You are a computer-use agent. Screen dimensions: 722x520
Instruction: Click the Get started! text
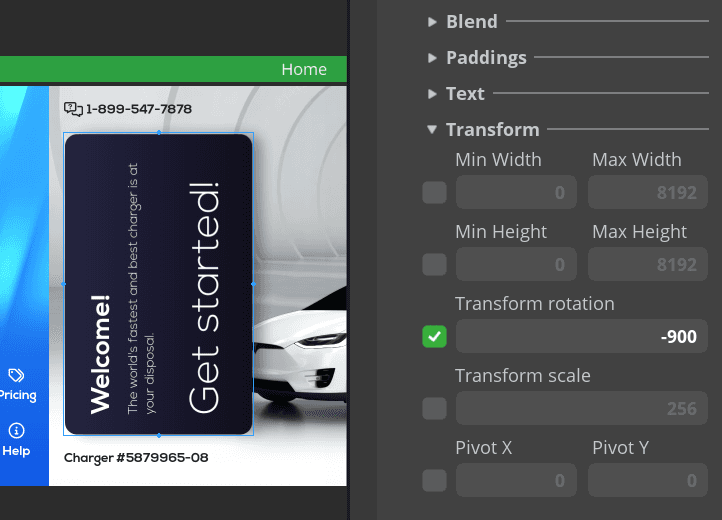tap(204, 298)
